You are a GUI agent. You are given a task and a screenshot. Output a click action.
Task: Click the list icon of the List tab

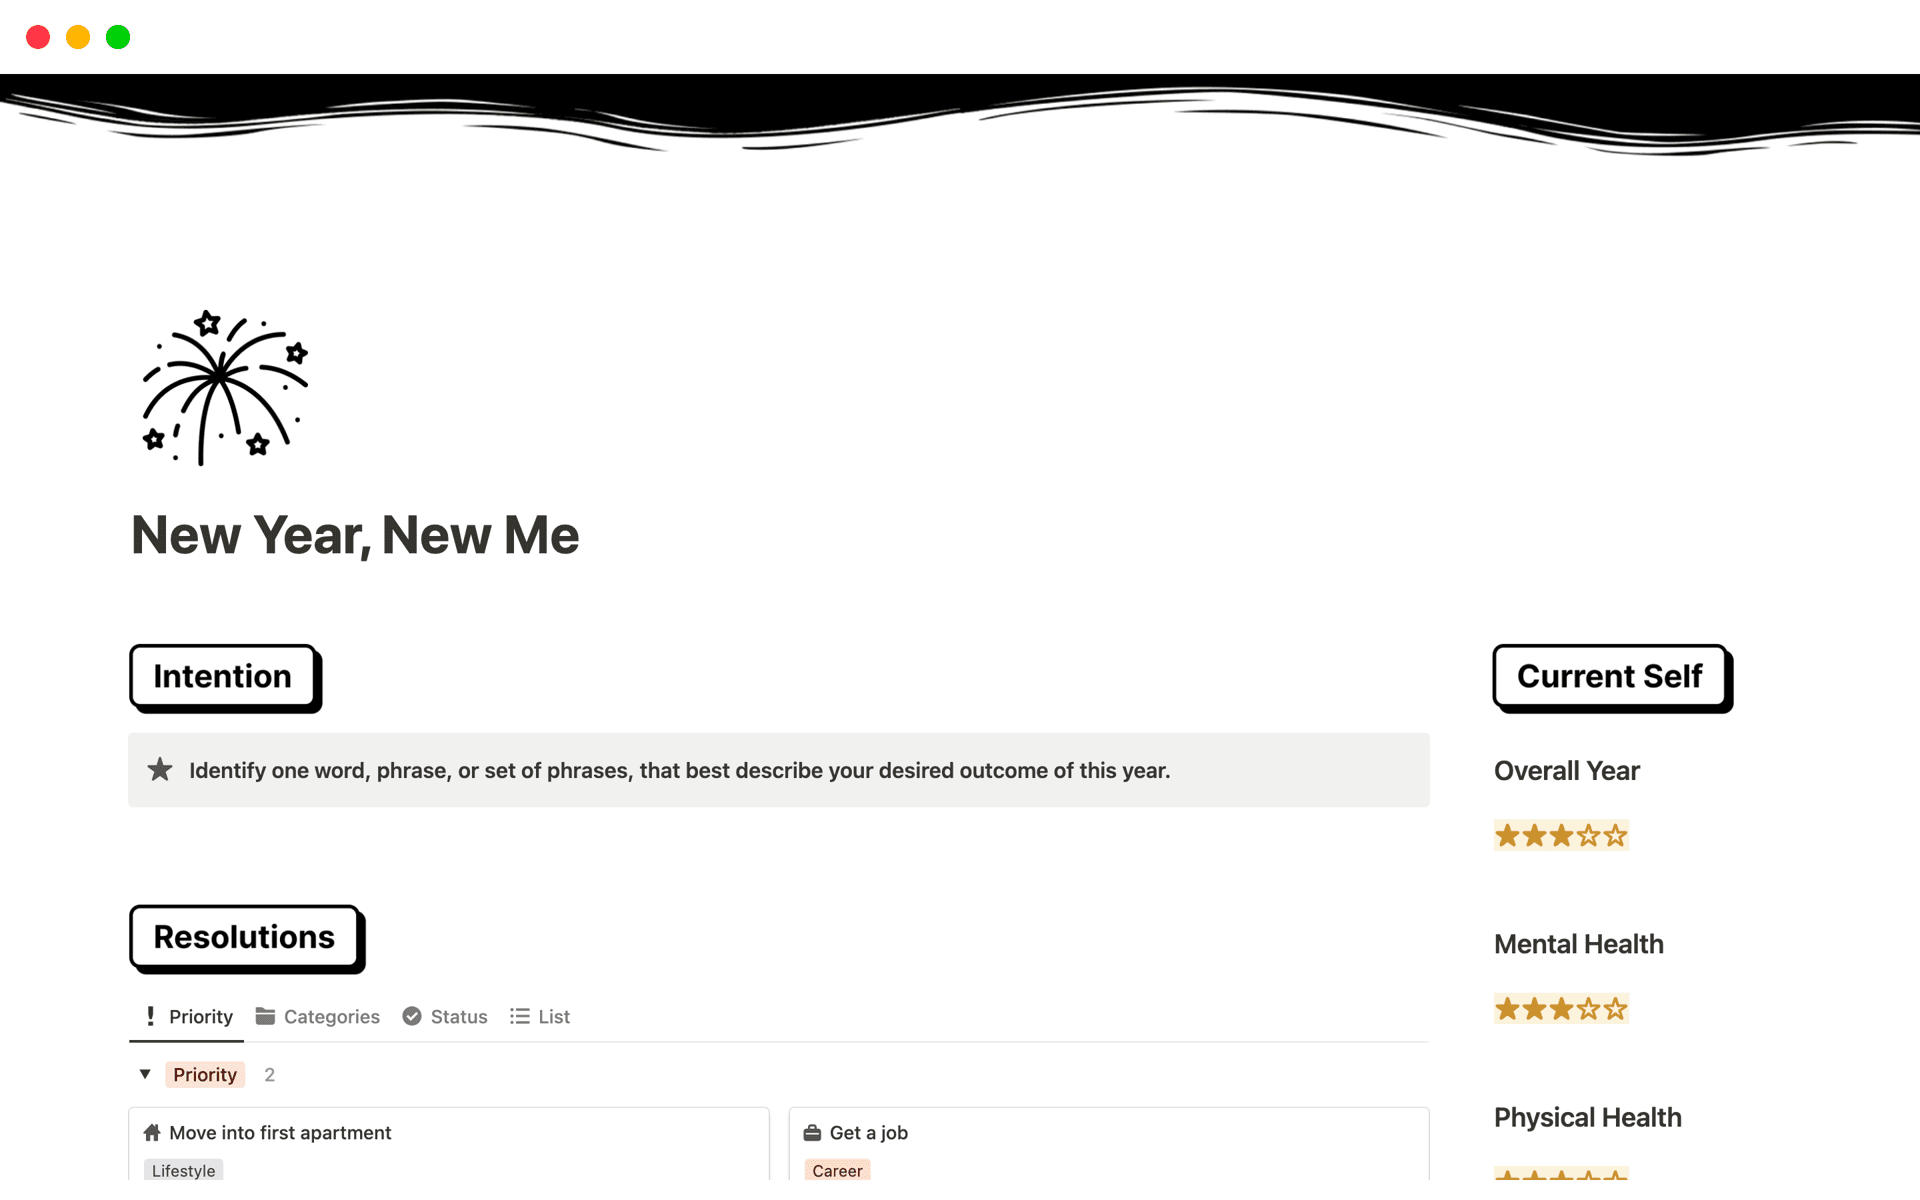[x=519, y=1016]
